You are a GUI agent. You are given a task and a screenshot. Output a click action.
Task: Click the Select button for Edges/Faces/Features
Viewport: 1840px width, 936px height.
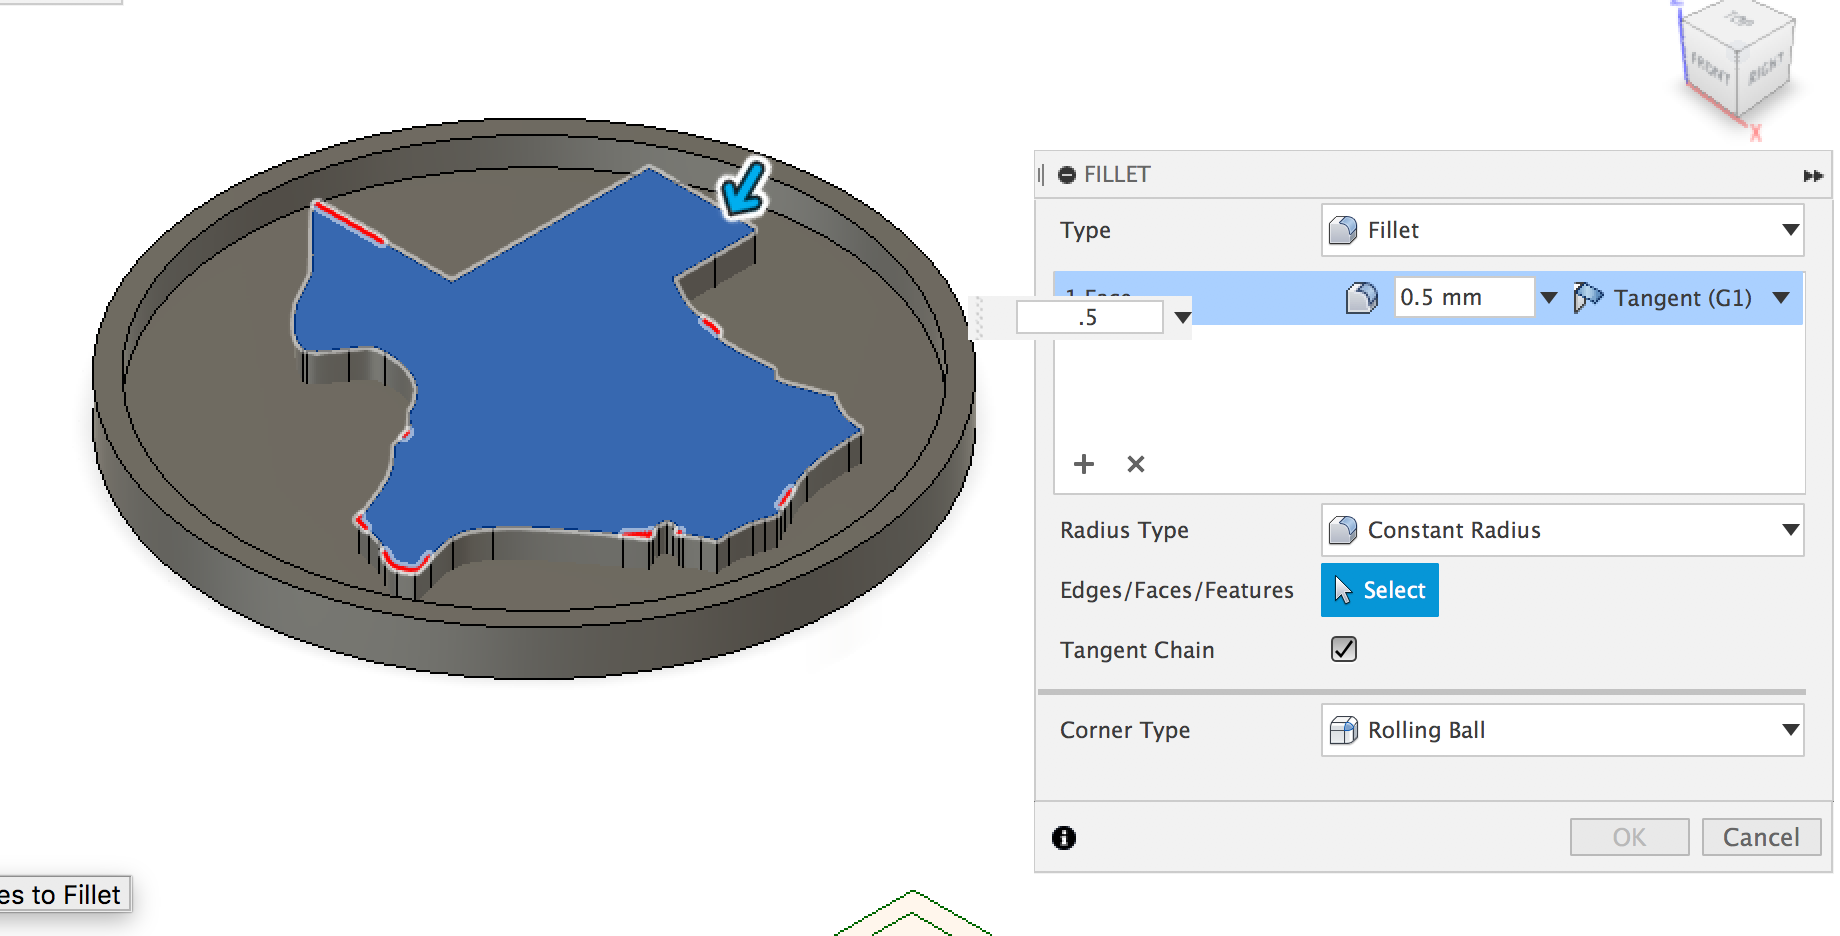tap(1379, 590)
